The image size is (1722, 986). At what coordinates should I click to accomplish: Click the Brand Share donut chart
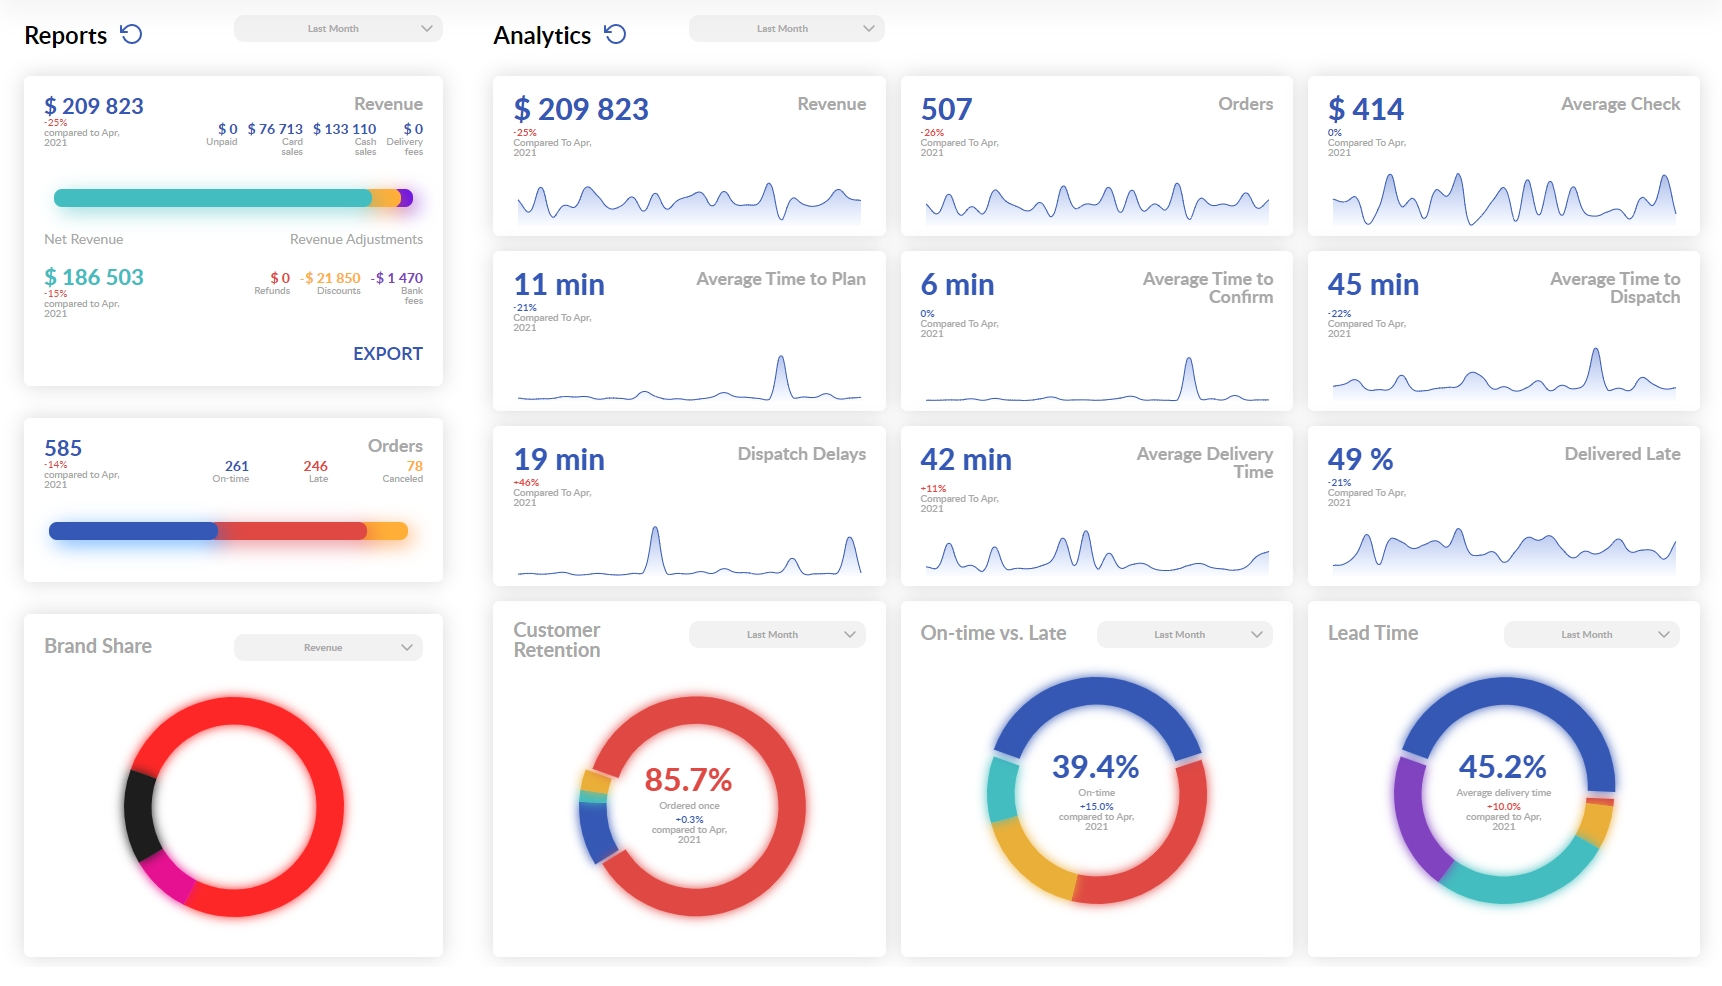click(x=234, y=806)
